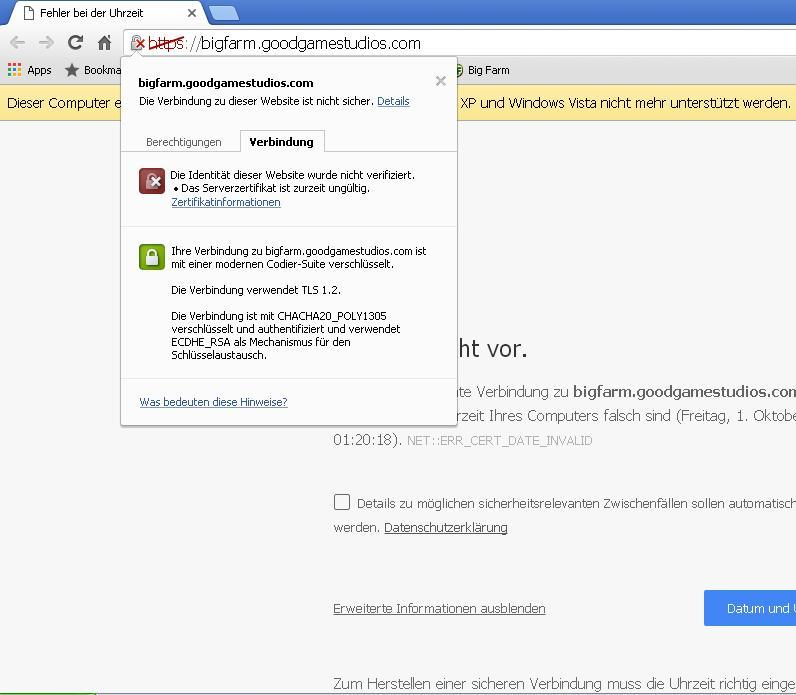Click the text 'Die Verbindung verwendet TLS 1.2.'
This screenshot has width=796, height=695.
click(x=256, y=290)
